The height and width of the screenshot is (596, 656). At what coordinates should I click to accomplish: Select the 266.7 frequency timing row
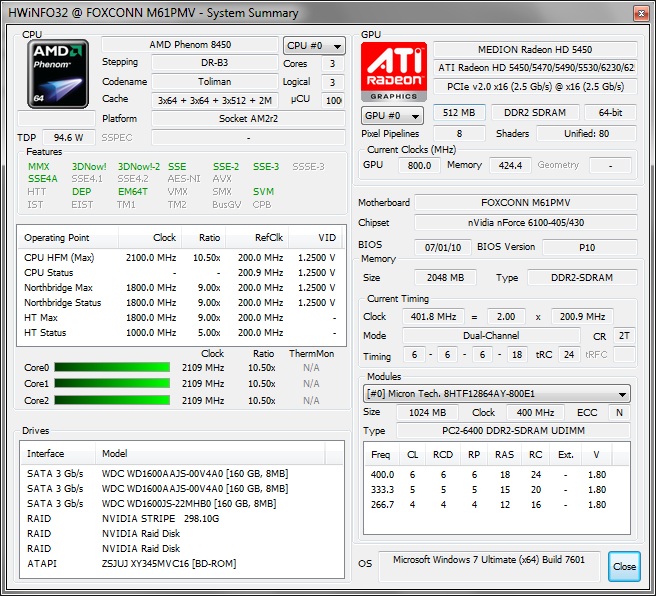[496, 504]
